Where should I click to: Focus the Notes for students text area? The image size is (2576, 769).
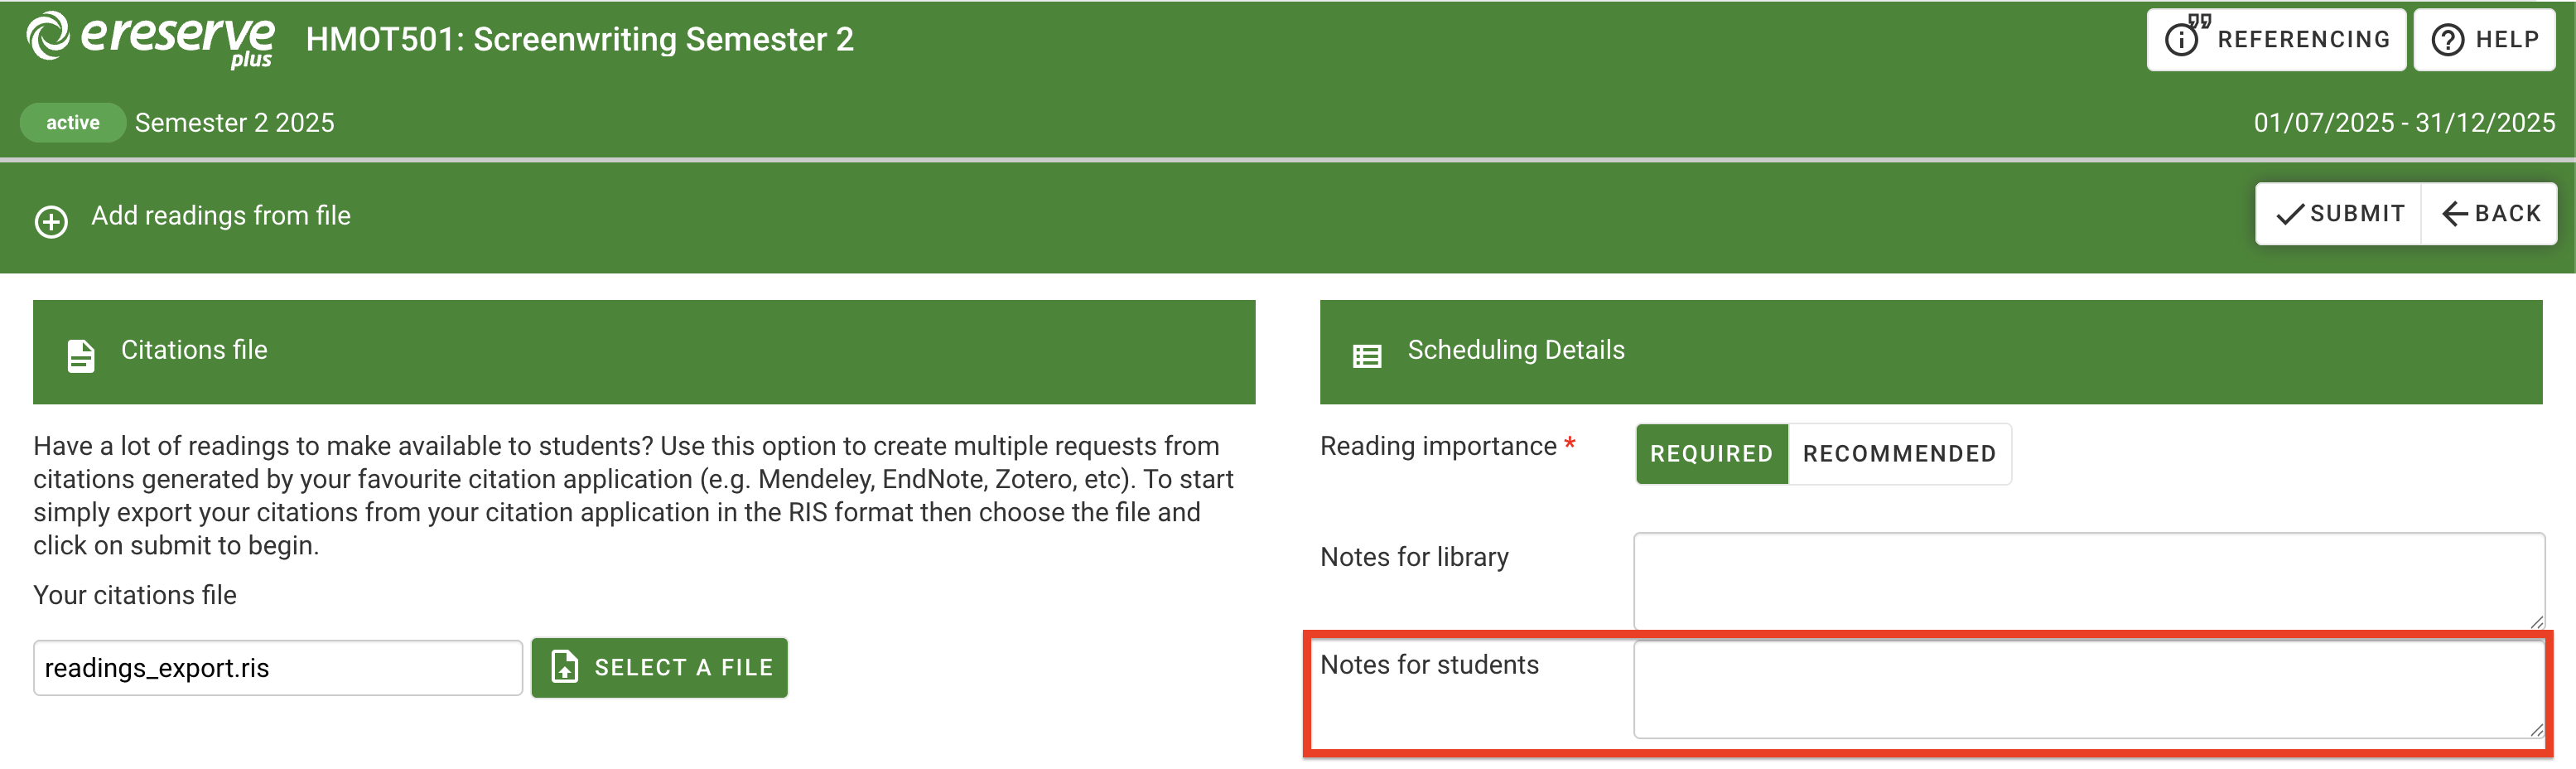pyautogui.click(x=2088, y=689)
